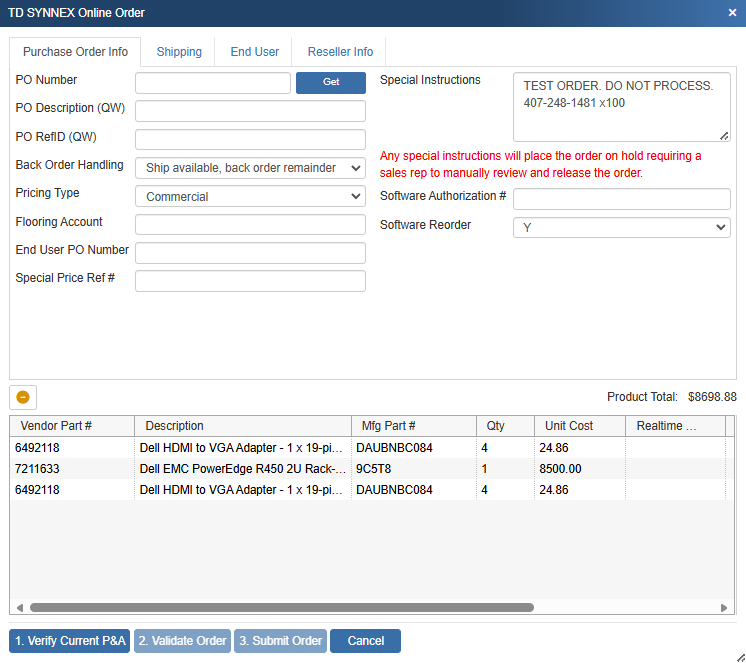Click left arrow of horizontal scrollbar
Screen dimensions: 746x663
(19, 607)
